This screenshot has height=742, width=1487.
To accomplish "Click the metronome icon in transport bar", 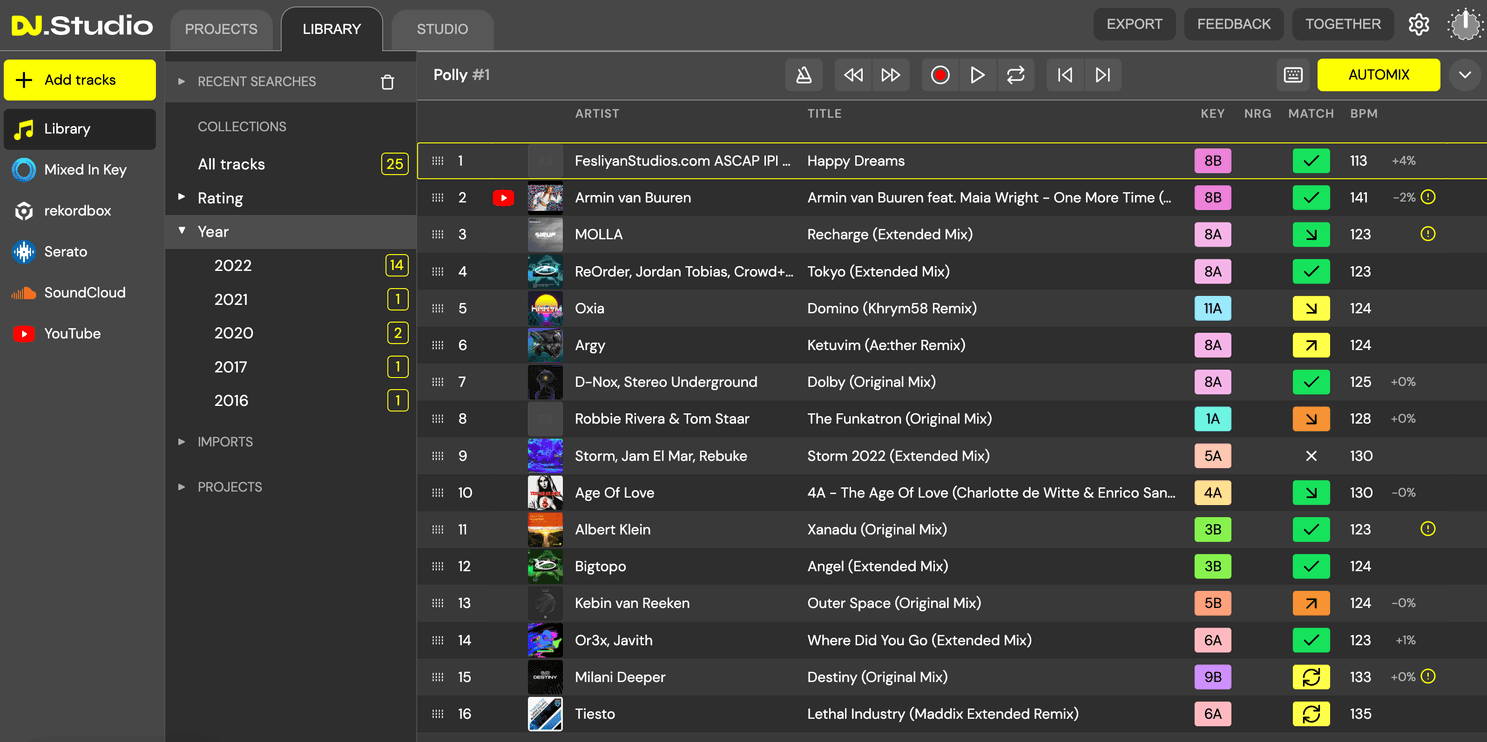I will click(803, 75).
